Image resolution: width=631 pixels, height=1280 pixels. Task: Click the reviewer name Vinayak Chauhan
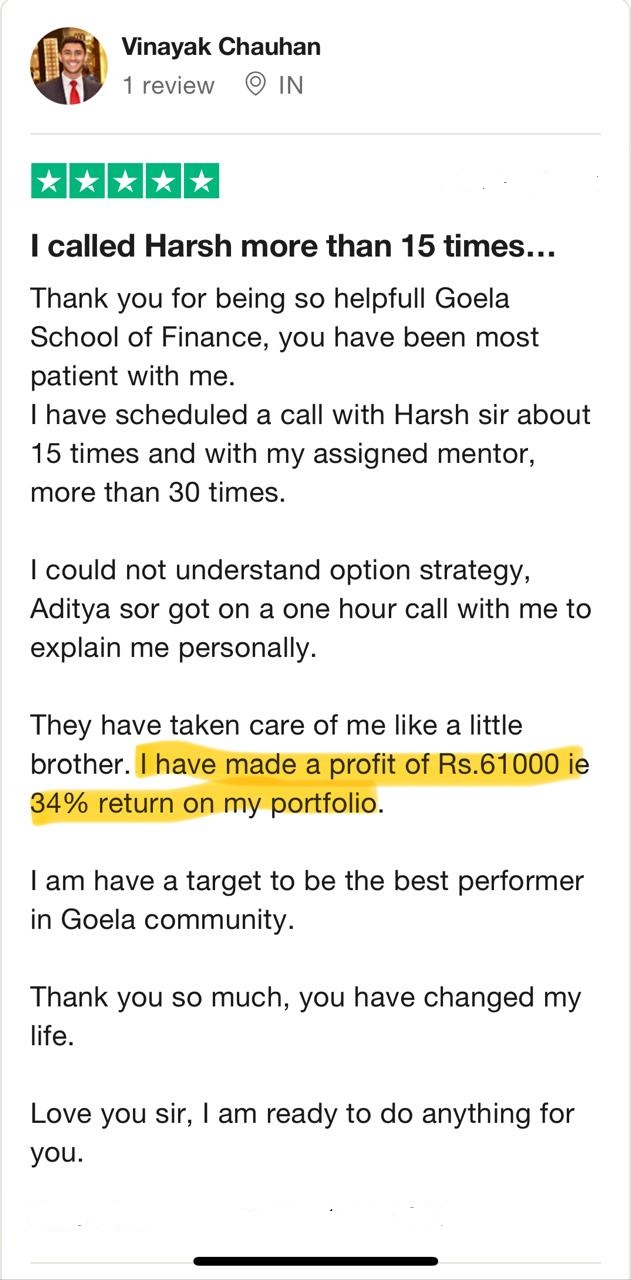pos(221,46)
